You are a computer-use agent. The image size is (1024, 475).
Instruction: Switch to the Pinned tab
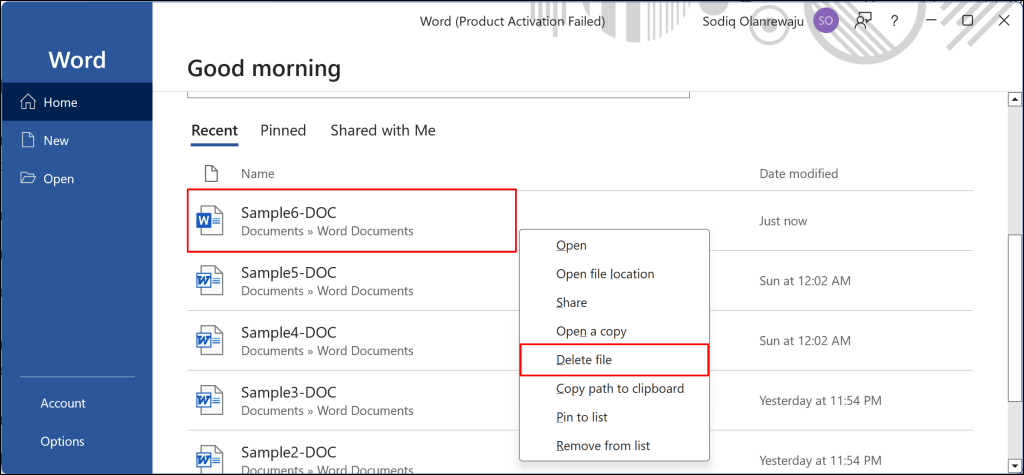(x=283, y=130)
